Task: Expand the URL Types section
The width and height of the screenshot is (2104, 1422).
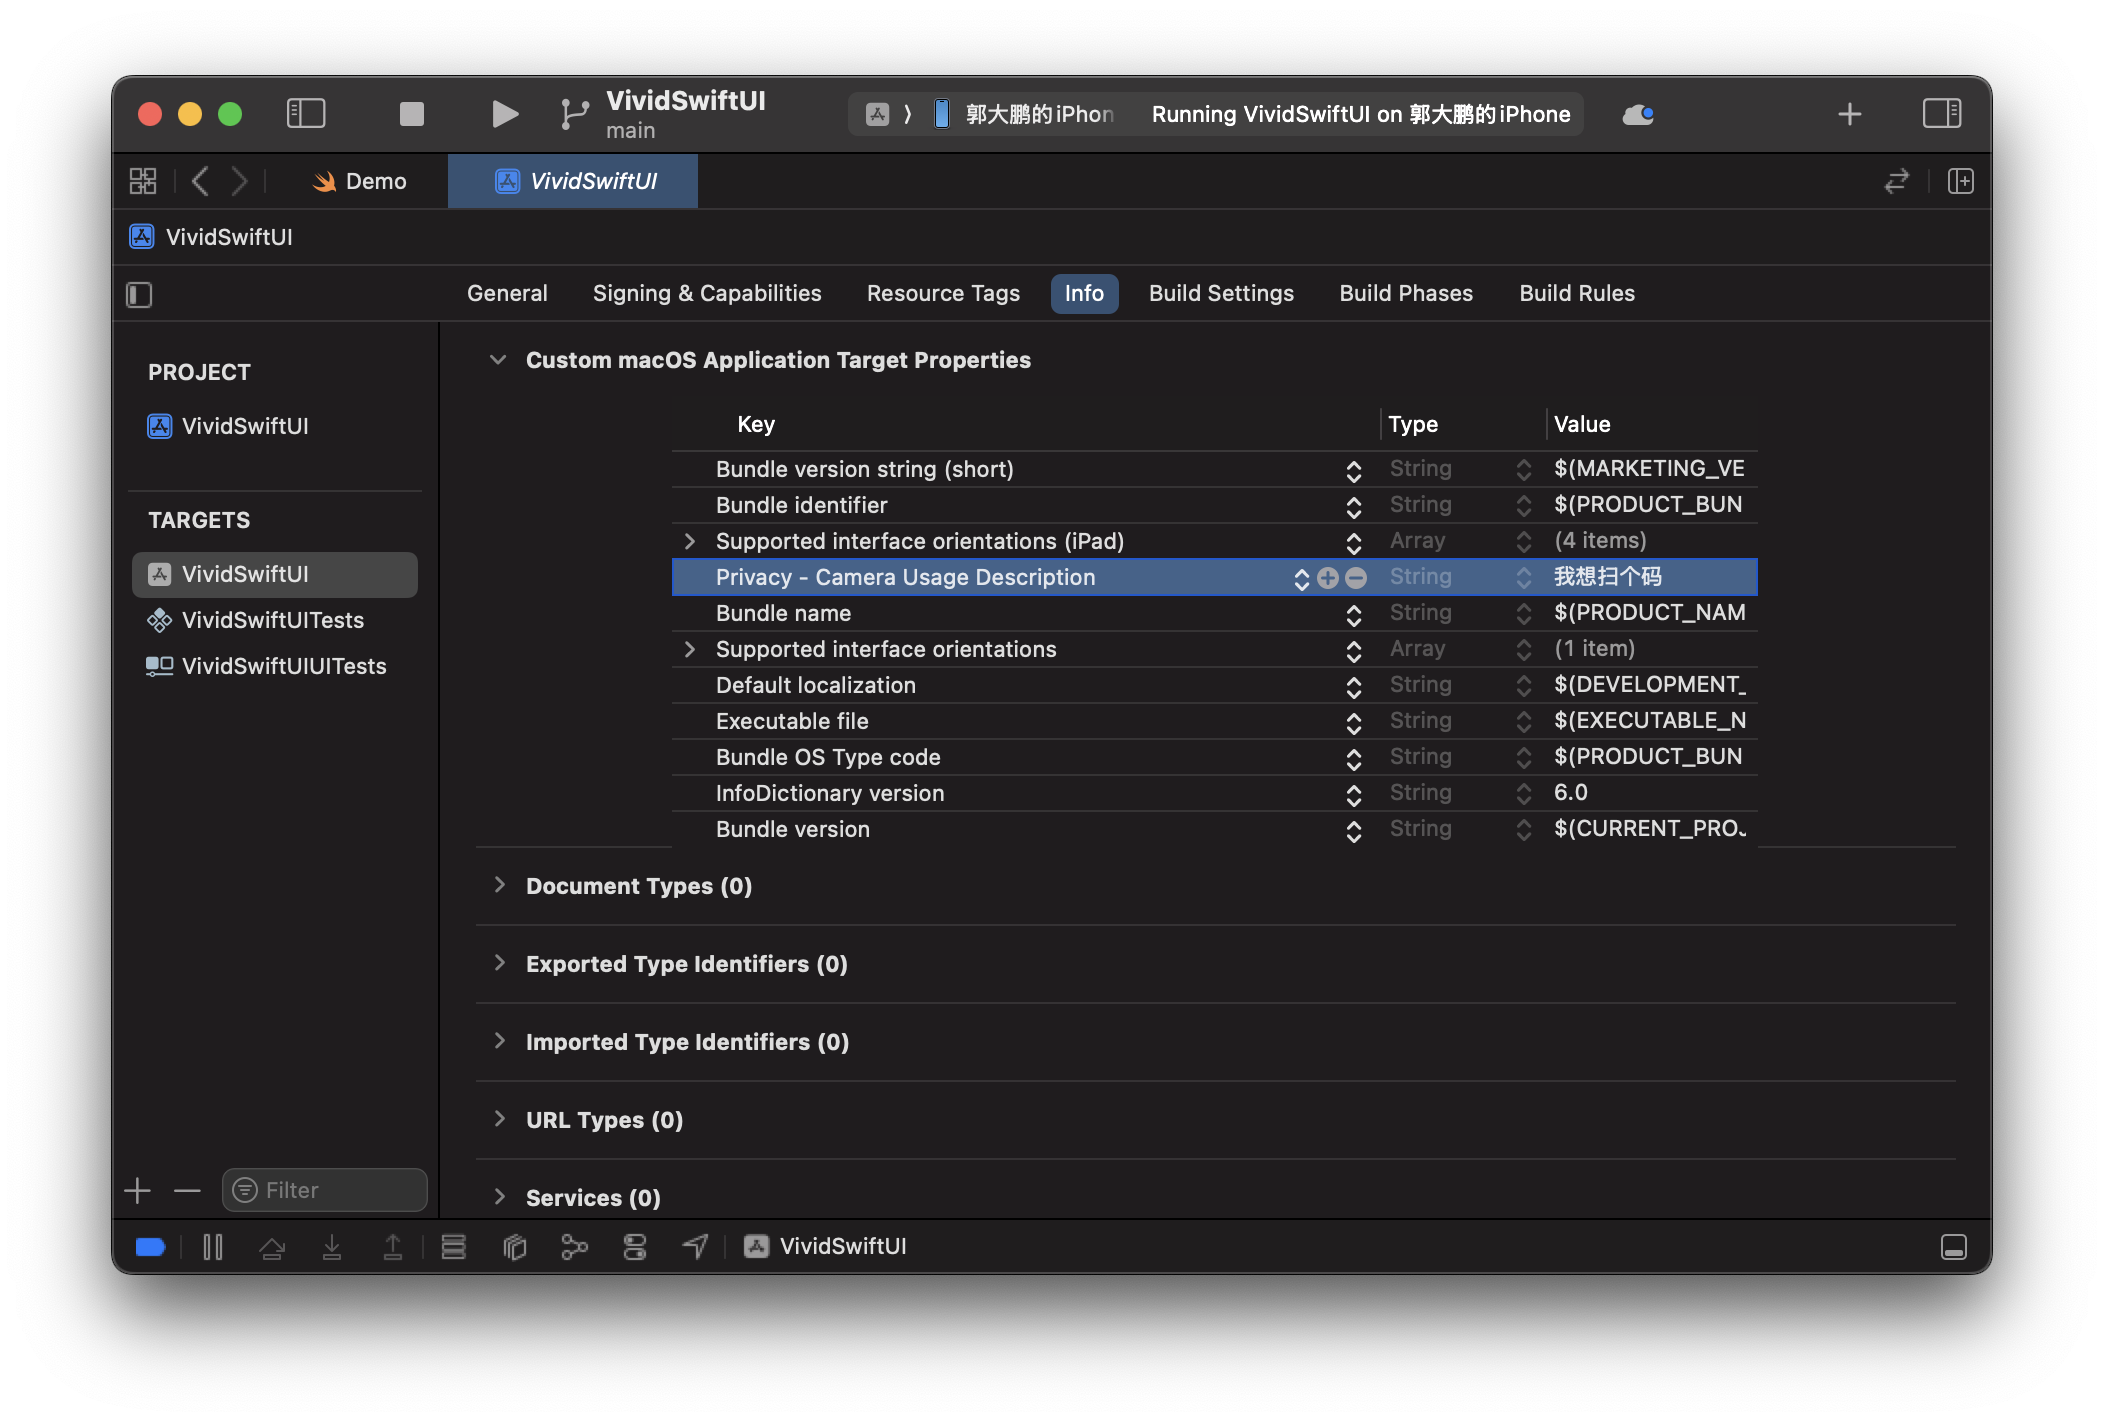Action: (x=499, y=1119)
